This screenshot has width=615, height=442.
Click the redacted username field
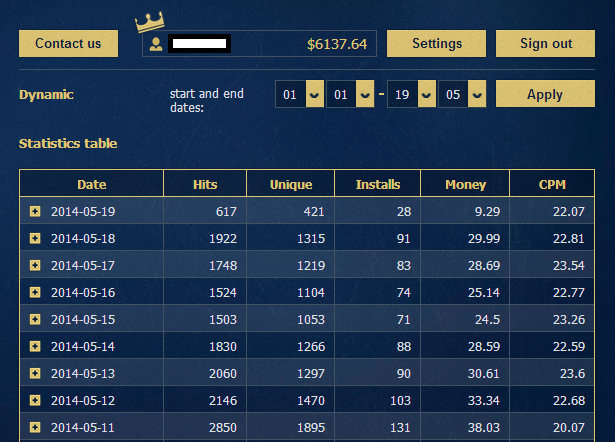(199, 44)
